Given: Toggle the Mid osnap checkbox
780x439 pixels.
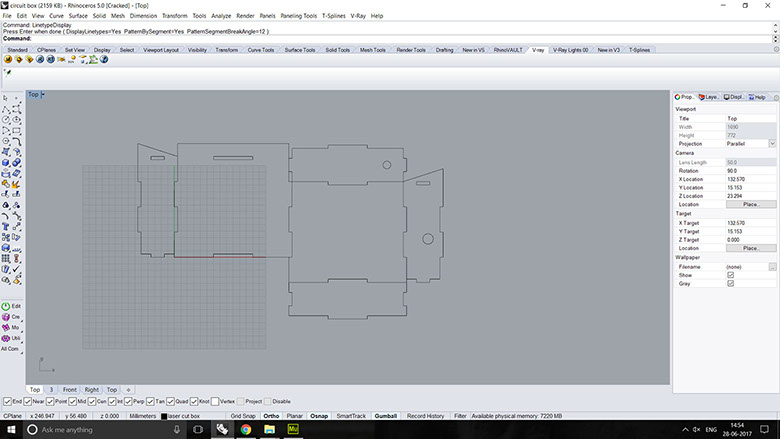Looking at the screenshot, I should [x=73, y=401].
